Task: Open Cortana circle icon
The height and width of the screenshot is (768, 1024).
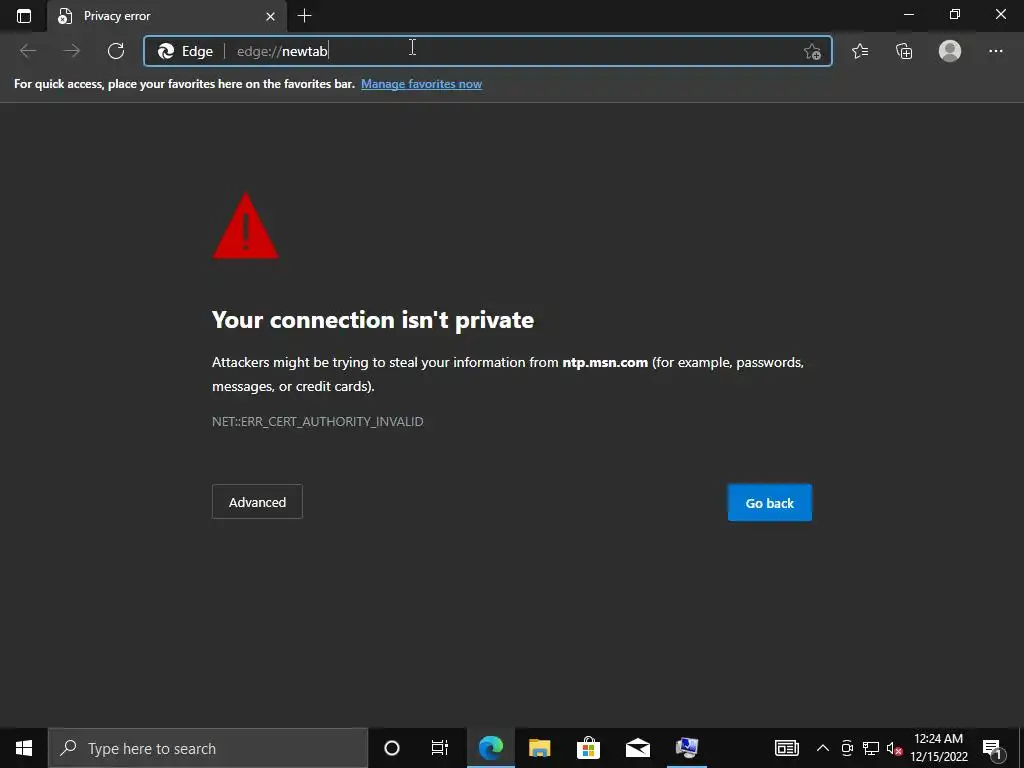Action: [x=392, y=748]
